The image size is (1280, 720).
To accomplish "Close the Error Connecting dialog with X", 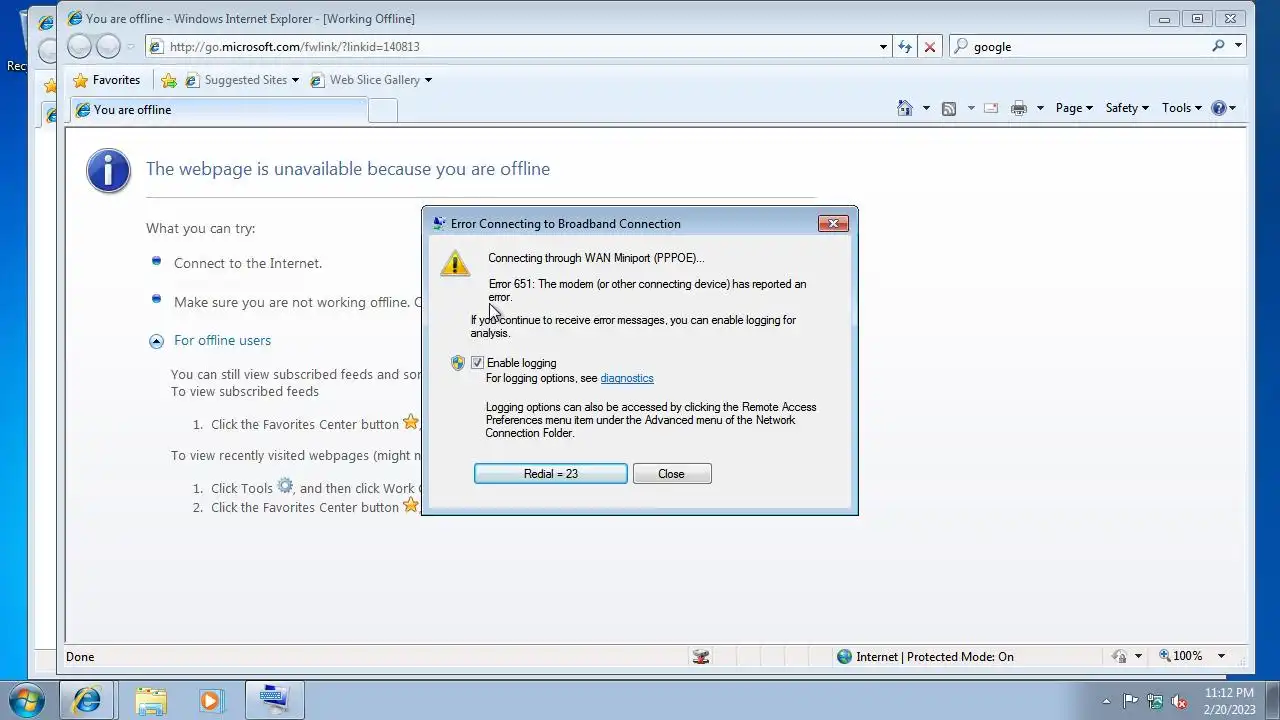I will point(833,223).
